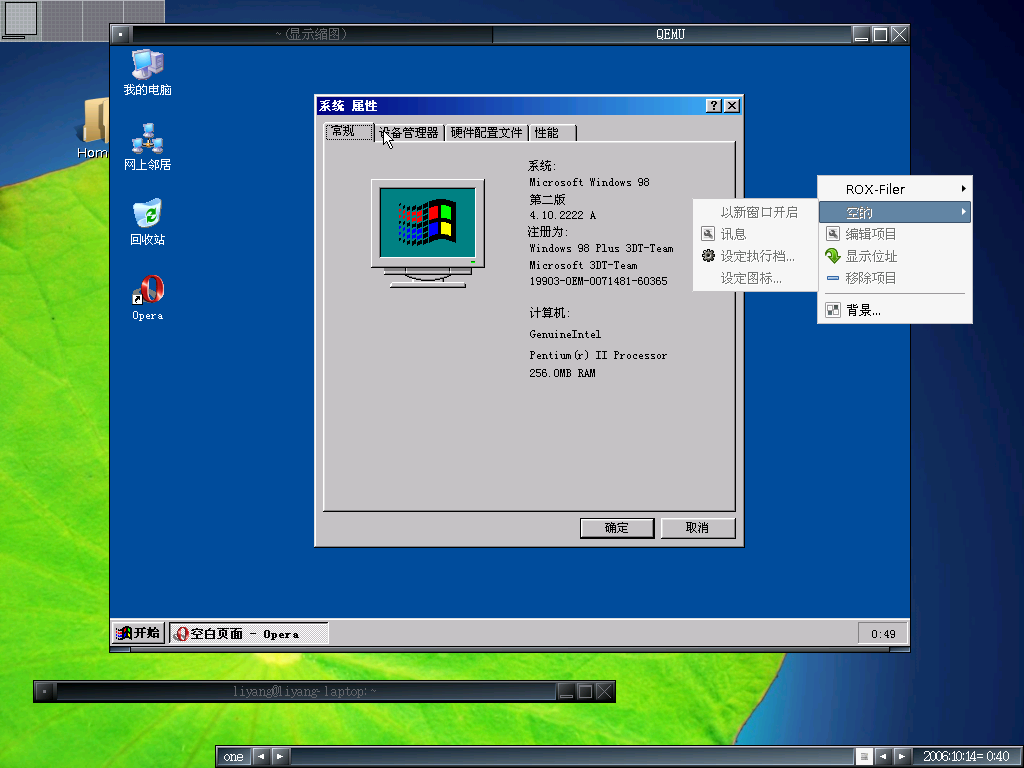Screen dimensions: 1024x768
Task: Activate the 空白页面 - Opera taskbar button
Action: (249, 633)
